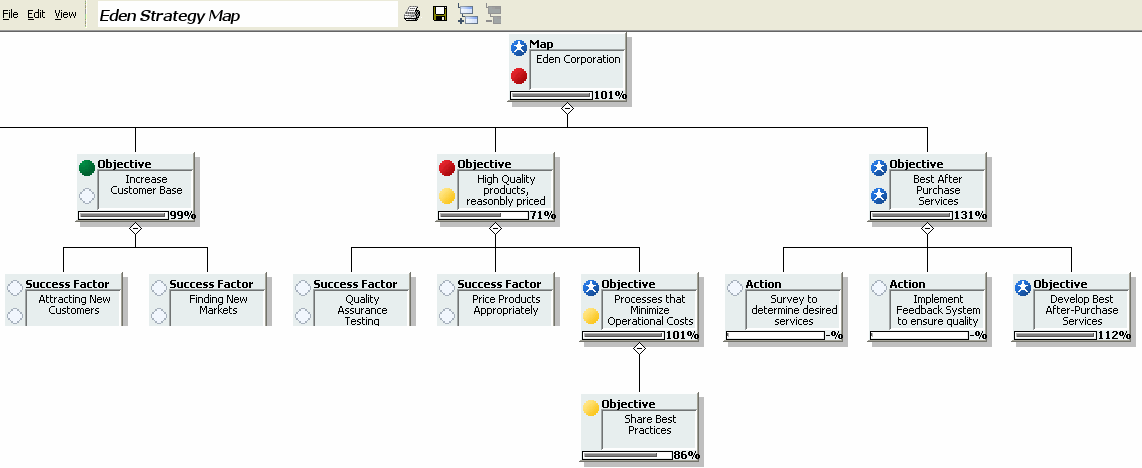Collapse Processes that Minimize Operational Costs node
The width and height of the screenshot is (1142, 468).
click(639, 349)
